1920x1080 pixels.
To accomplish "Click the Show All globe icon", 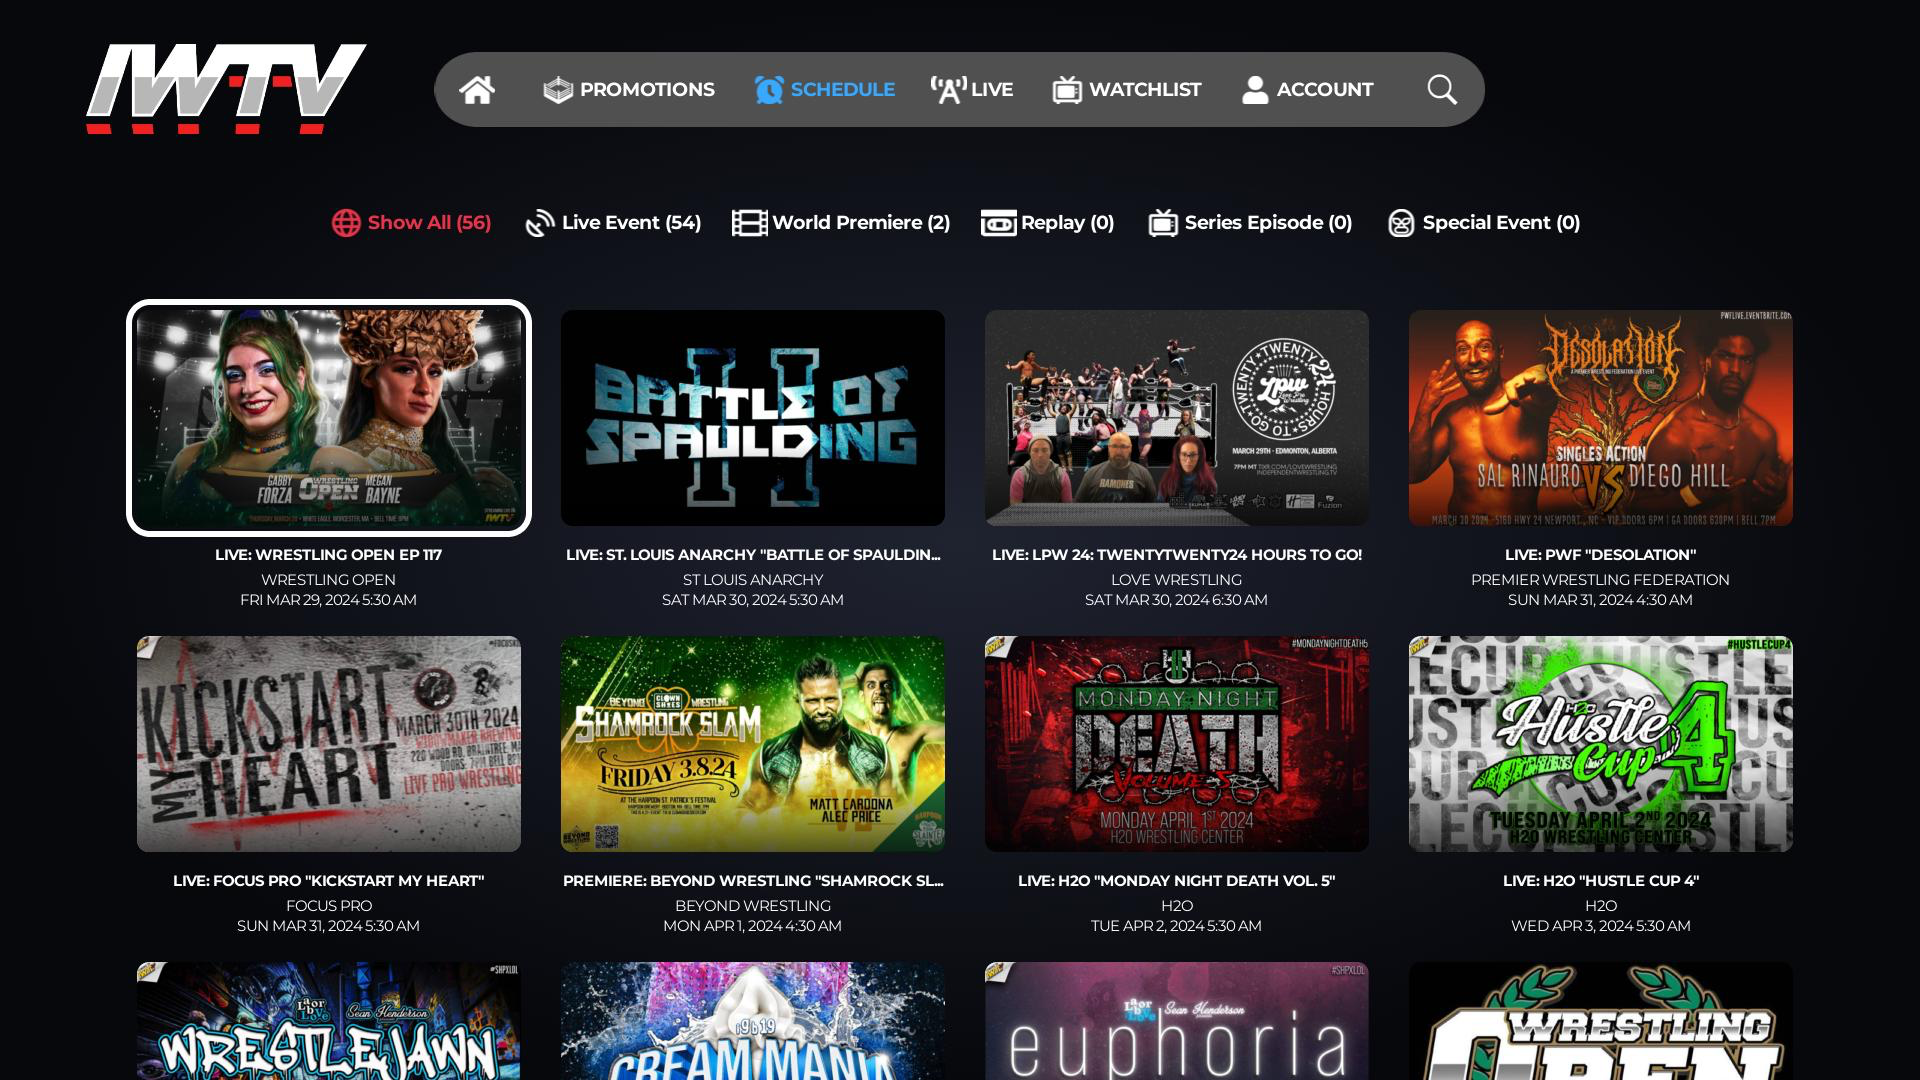I will 346,223.
